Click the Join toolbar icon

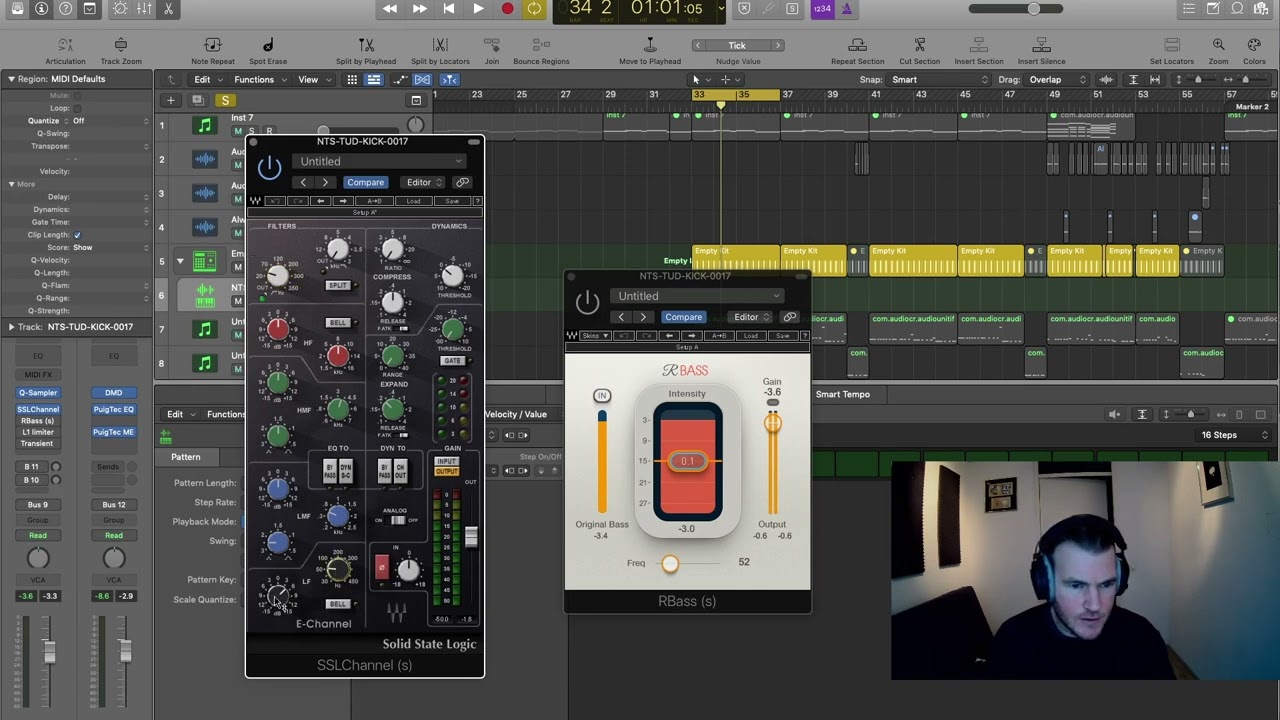tap(492, 45)
